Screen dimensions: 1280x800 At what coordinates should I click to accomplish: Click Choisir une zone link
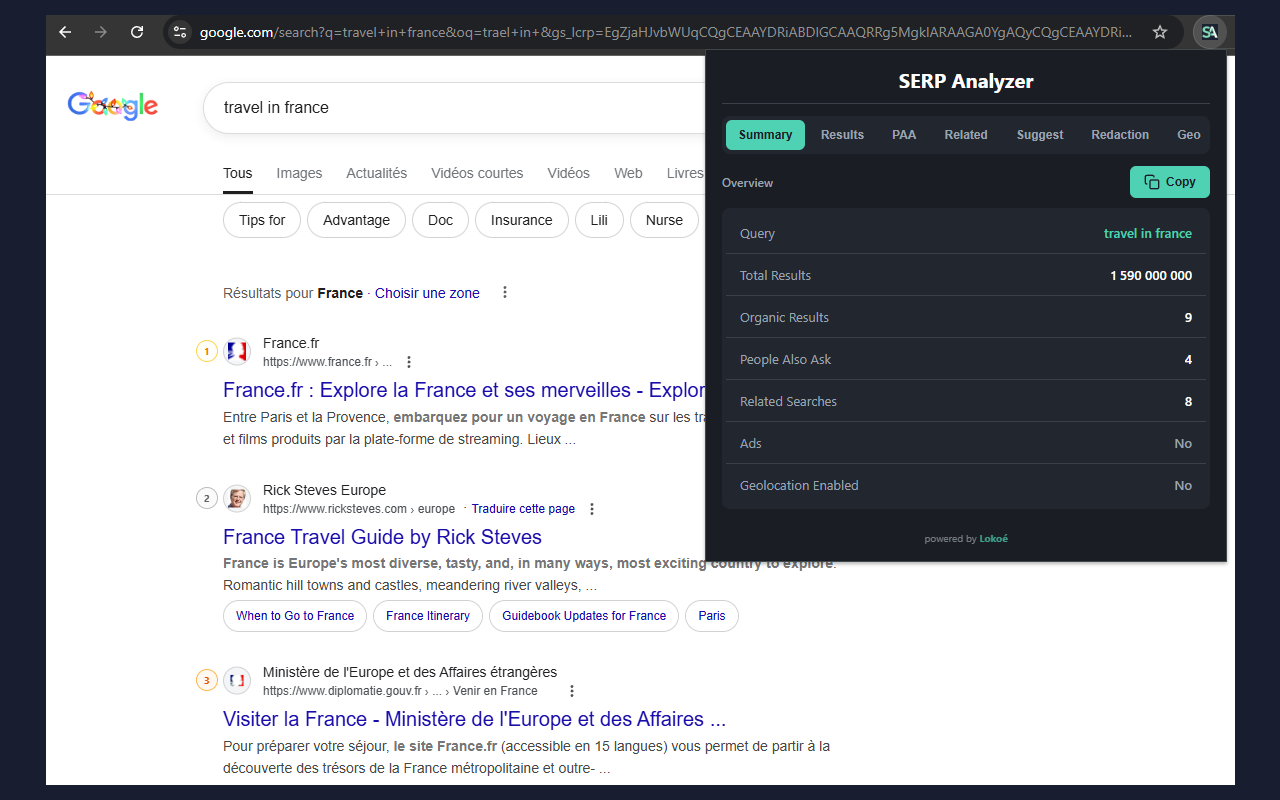click(427, 293)
